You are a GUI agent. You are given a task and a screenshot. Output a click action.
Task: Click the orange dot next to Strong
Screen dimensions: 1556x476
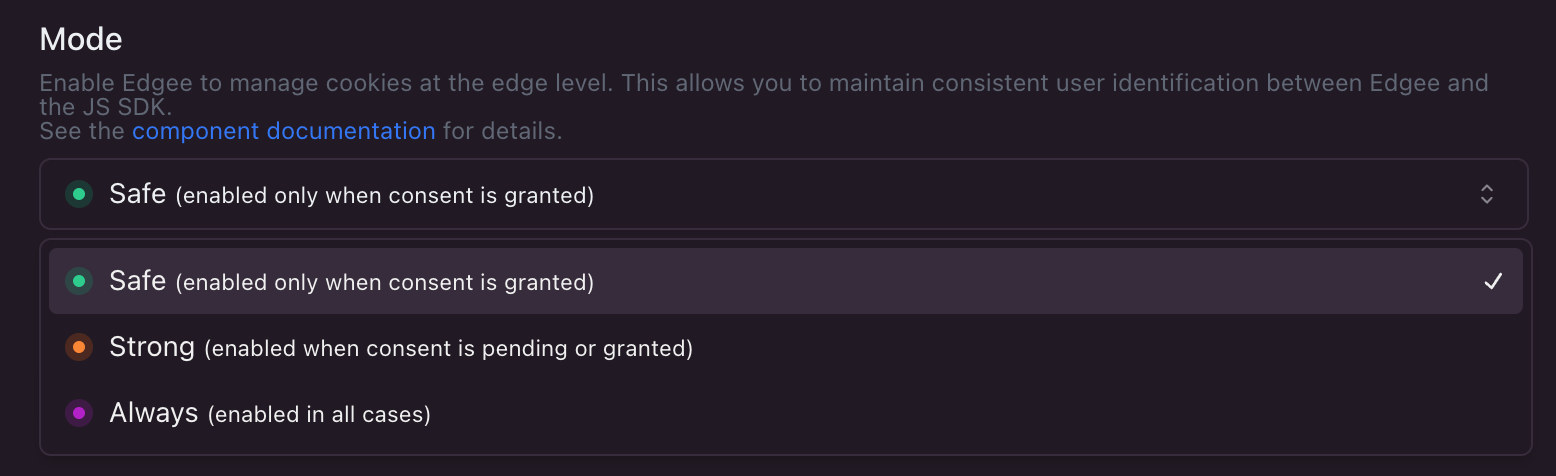pos(79,348)
